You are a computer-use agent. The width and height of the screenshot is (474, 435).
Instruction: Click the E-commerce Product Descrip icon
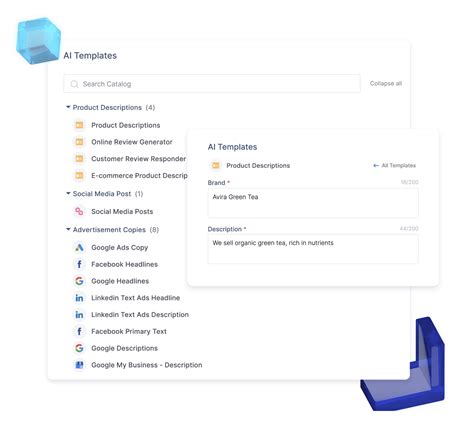tap(79, 175)
